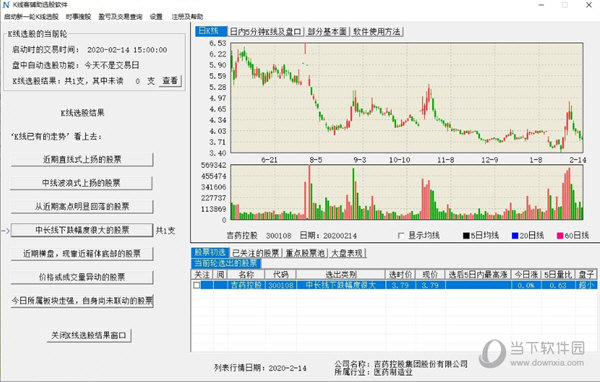600x382 pixels.
Task: Click the 6-21 date axis label
Action: point(269,160)
